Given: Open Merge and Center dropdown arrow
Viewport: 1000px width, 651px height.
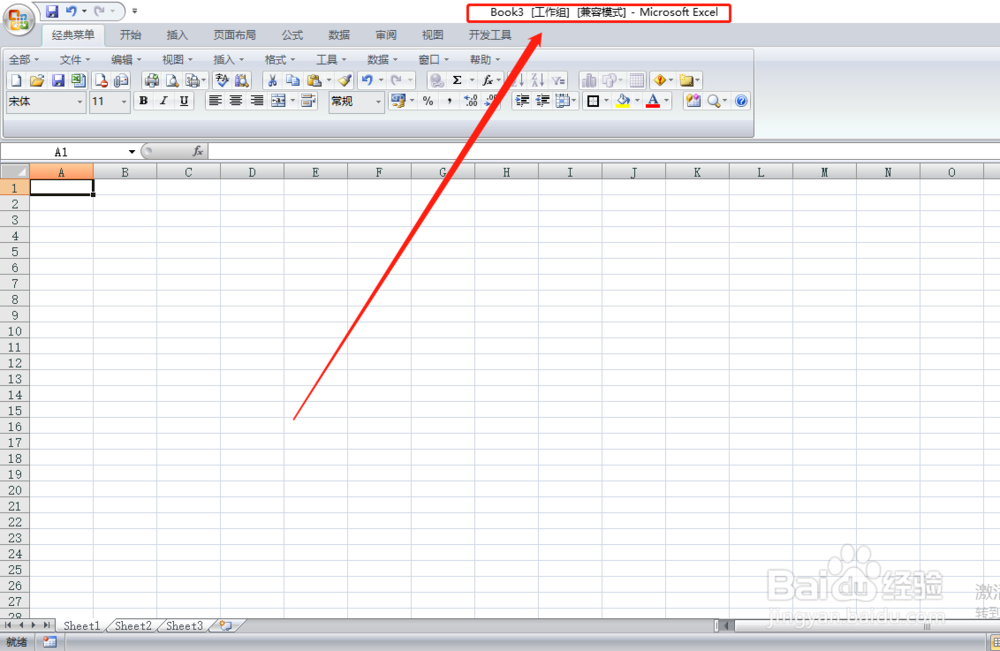Looking at the screenshot, I should 293,101.
